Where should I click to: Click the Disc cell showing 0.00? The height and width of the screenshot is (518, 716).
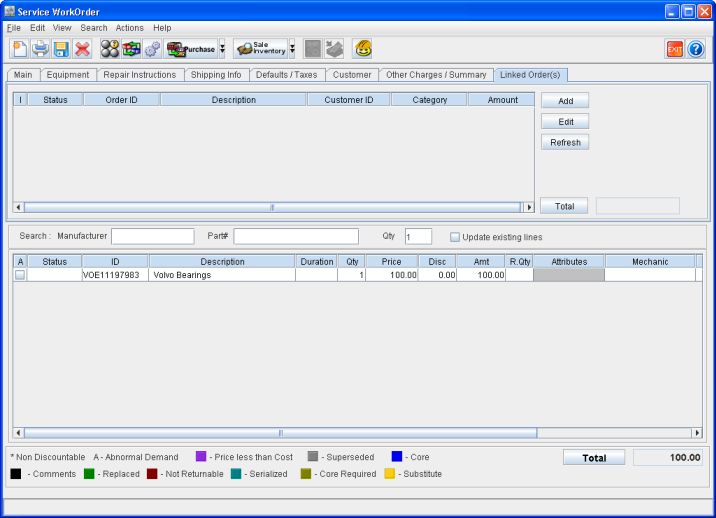tap(437, 275)
